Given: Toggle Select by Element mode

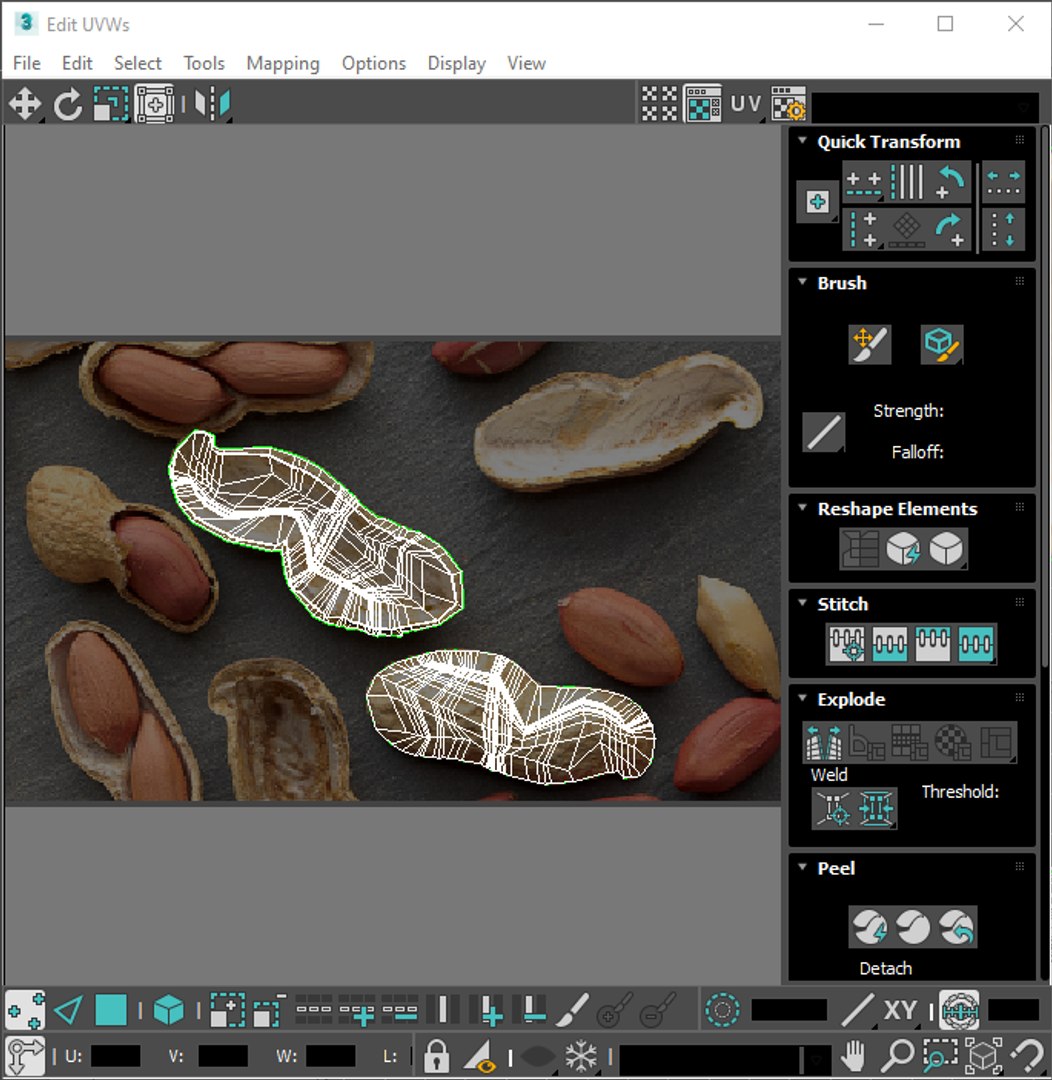Looking at the screenshot, I should tap(168, 1010).
